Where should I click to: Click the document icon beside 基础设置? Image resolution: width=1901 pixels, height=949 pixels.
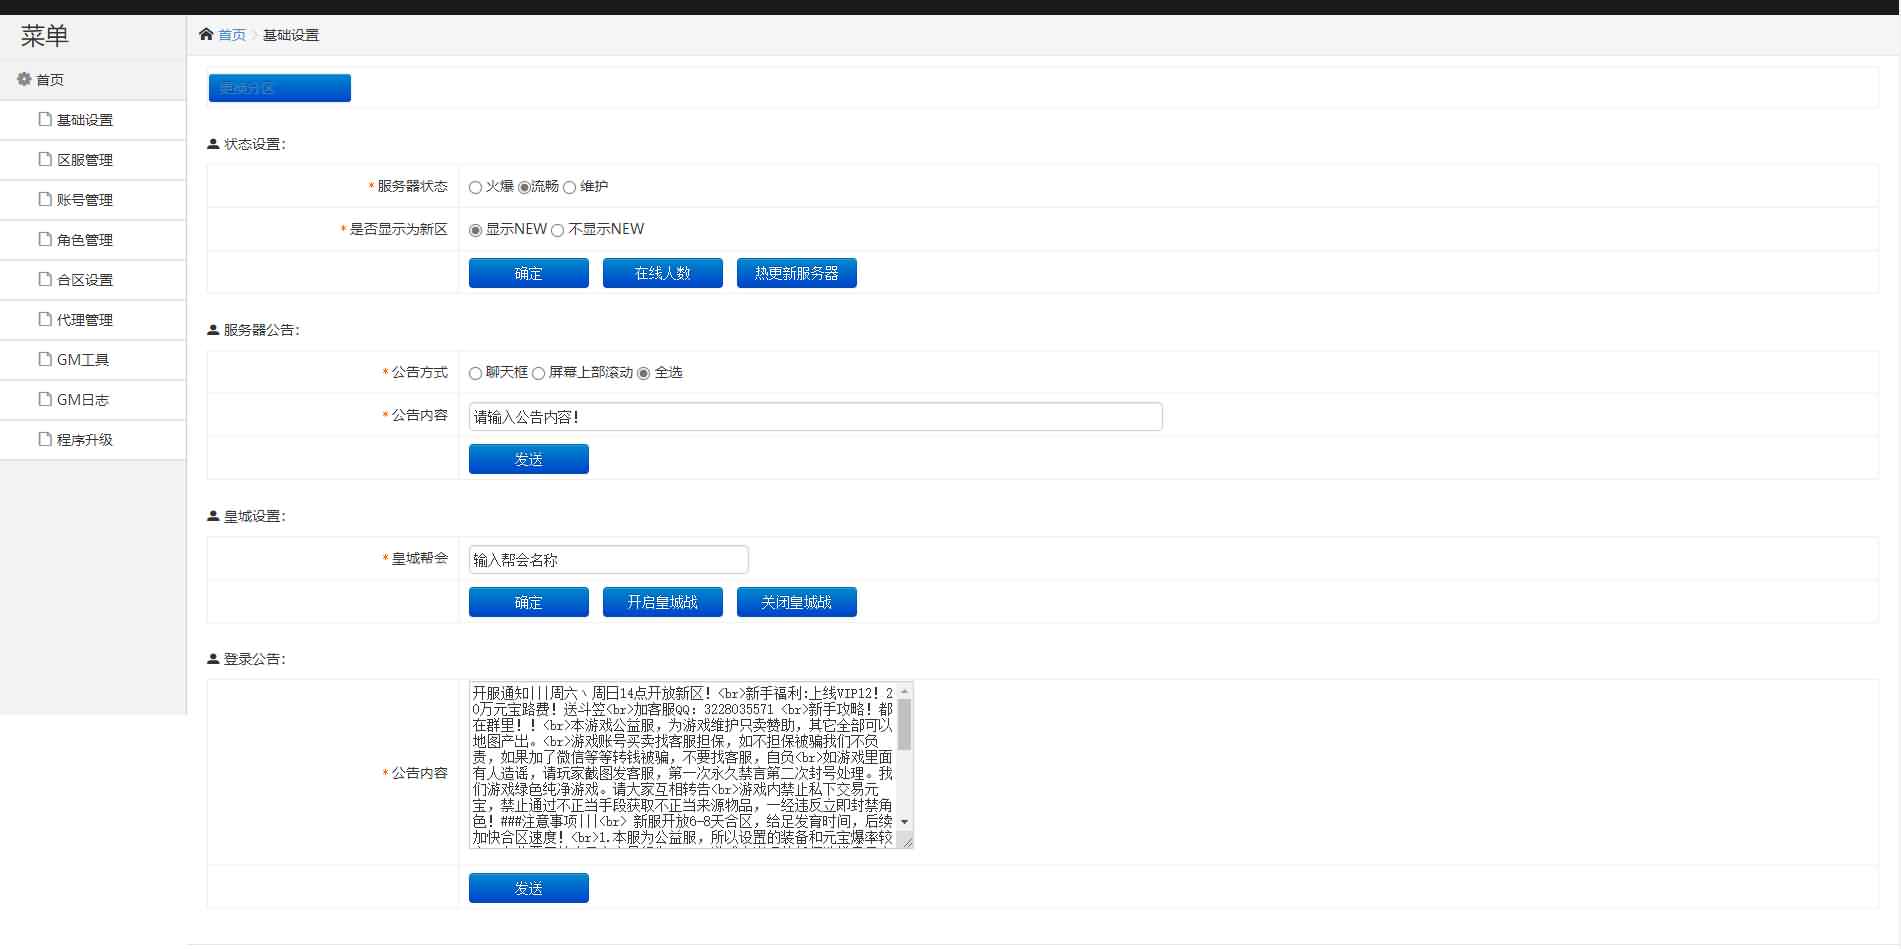pyautogui.click(x=43, y=119)
